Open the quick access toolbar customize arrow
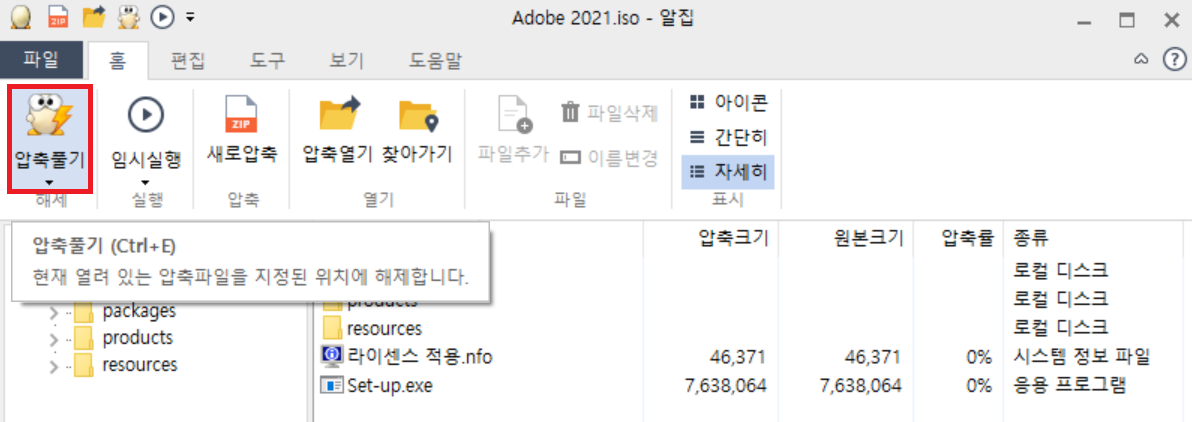The width and height of the screenshot is (1192, 422). coord(190,16)
